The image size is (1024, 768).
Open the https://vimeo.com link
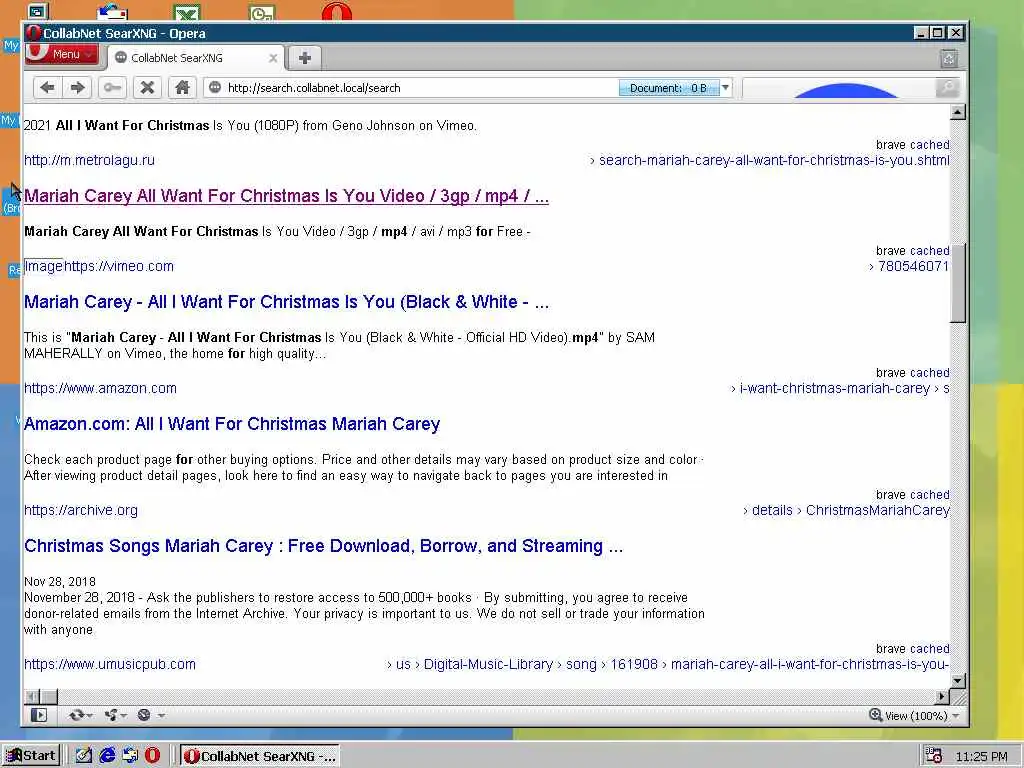[119, 266]
